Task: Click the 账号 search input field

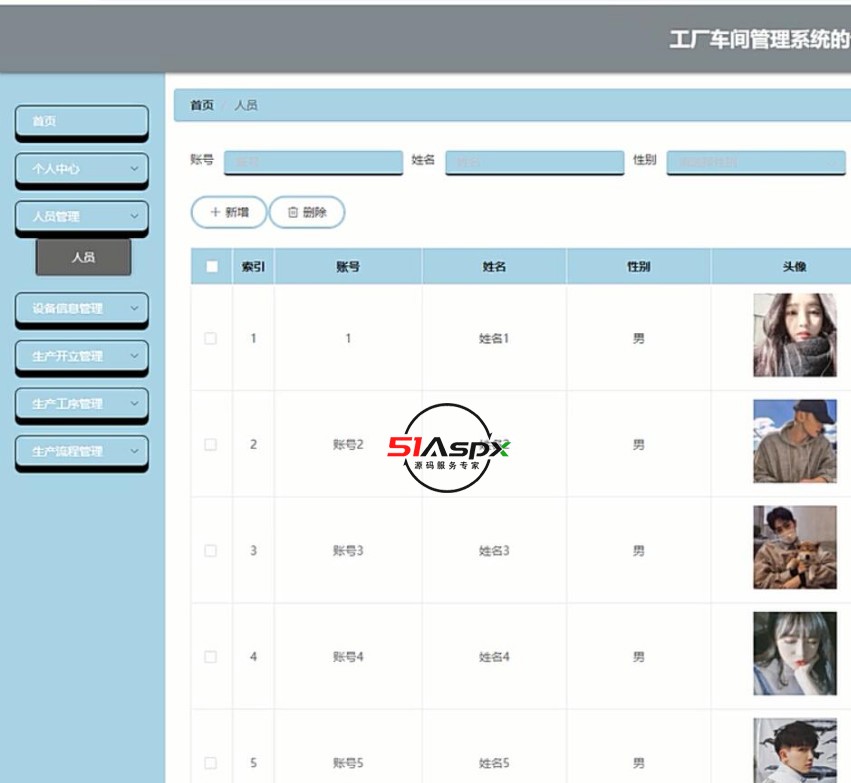Action: point(313,162)
